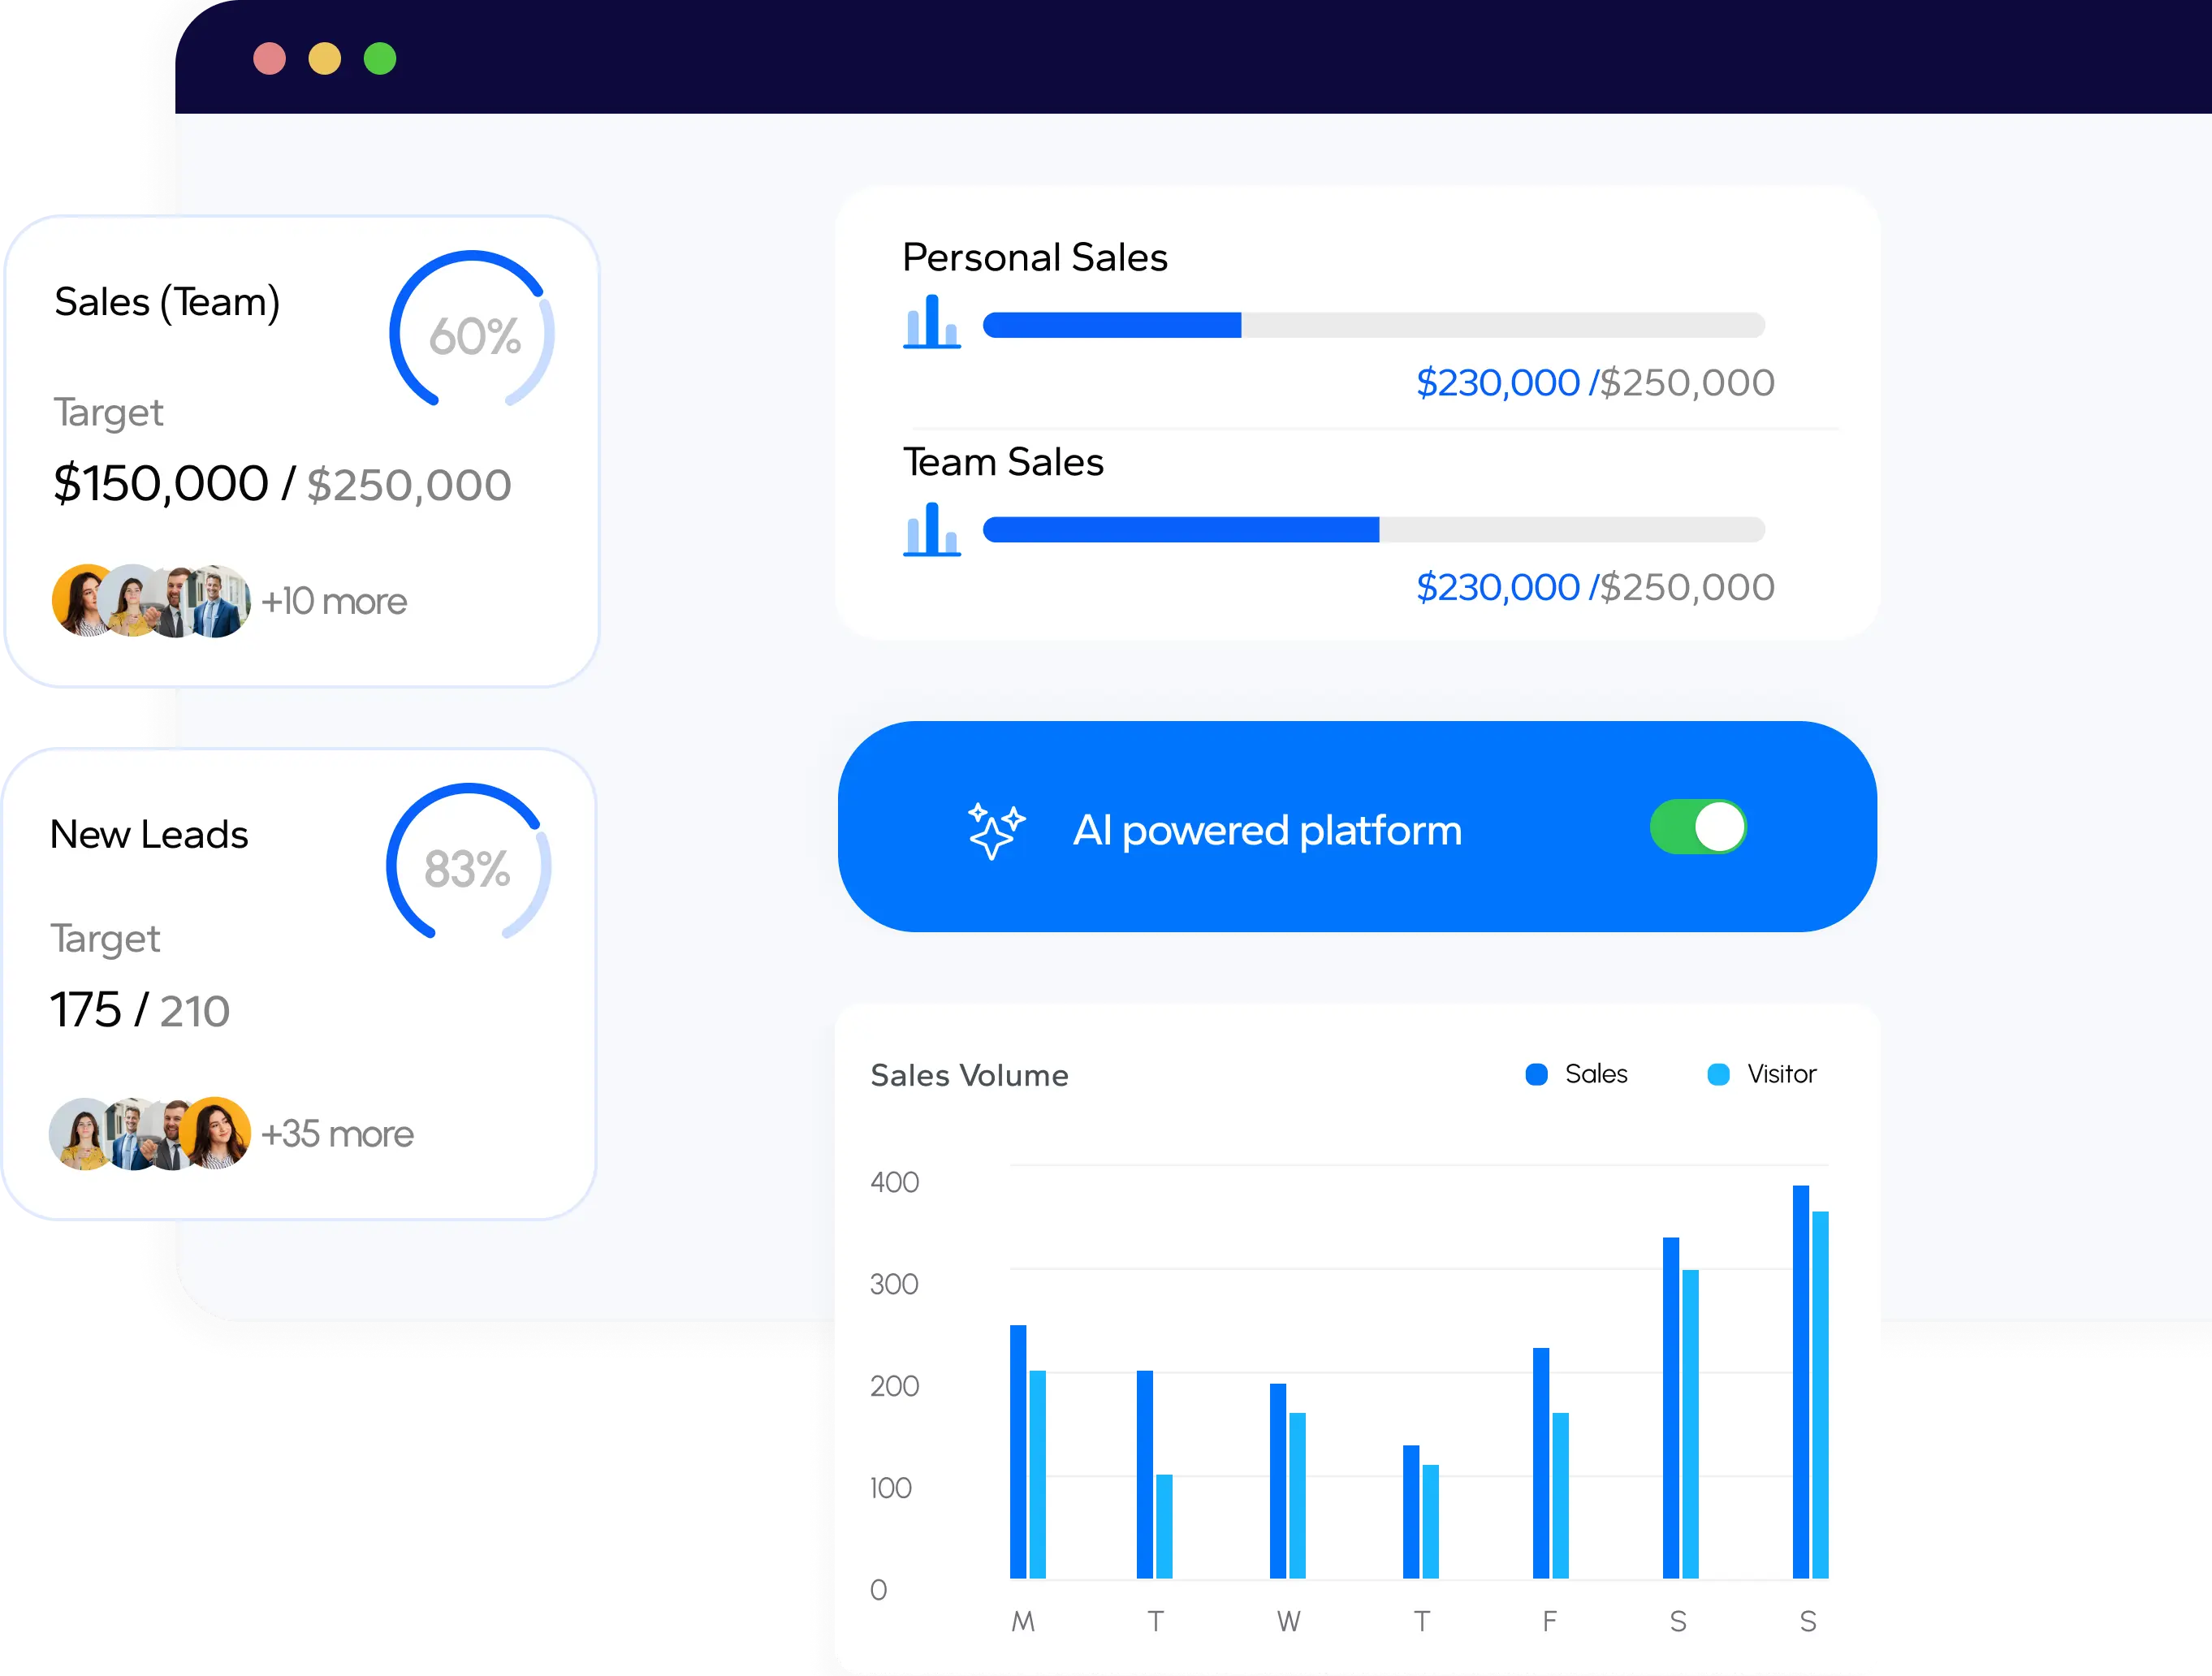Click the dark blue Monday sales bar
The width and height of the screenshot is (2212, 1676).
click(1018, 1452)
